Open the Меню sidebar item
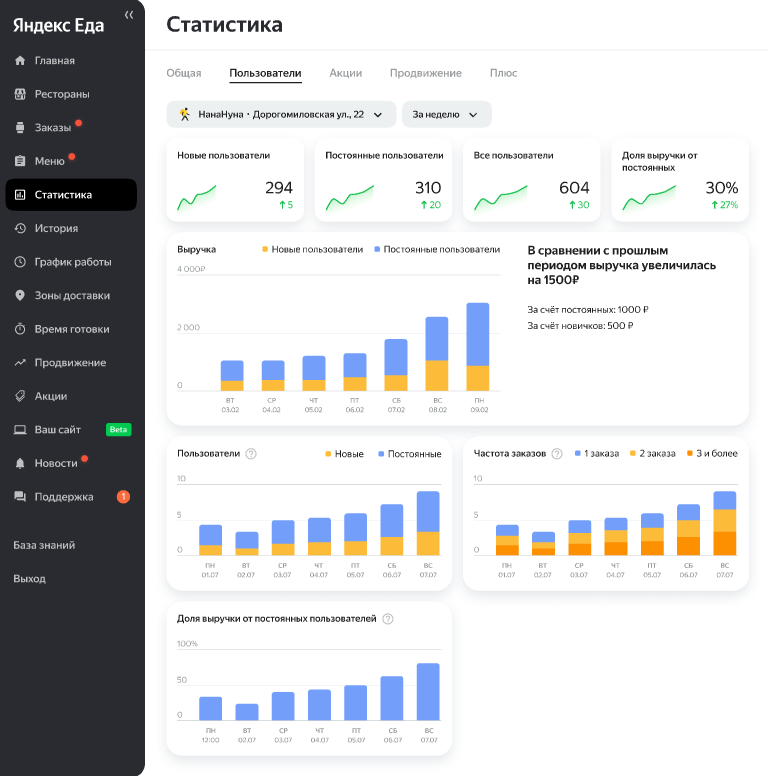768x776 pixels. [x=71, y=161]
